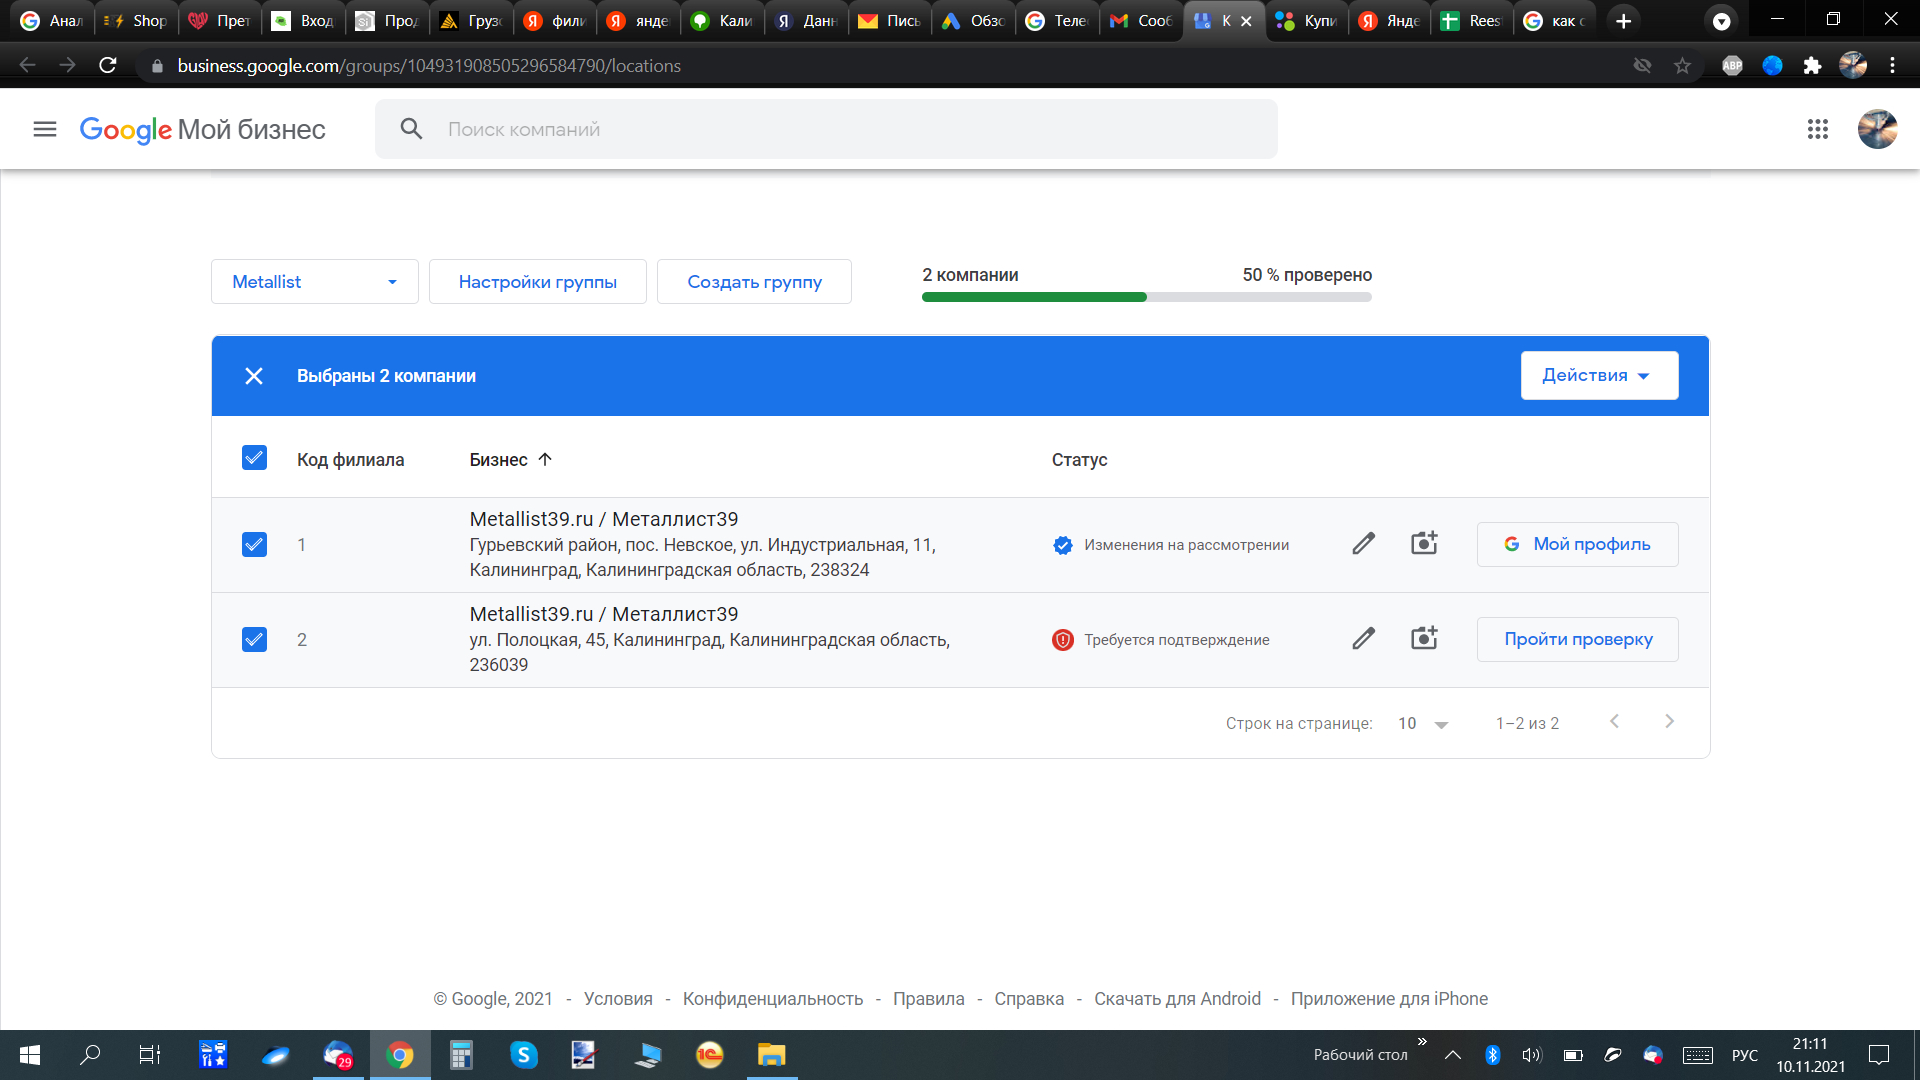This screenshot has width=1920, height=1080.
Task: Click the browser address bar URL
Action: [x=429, y=65]
